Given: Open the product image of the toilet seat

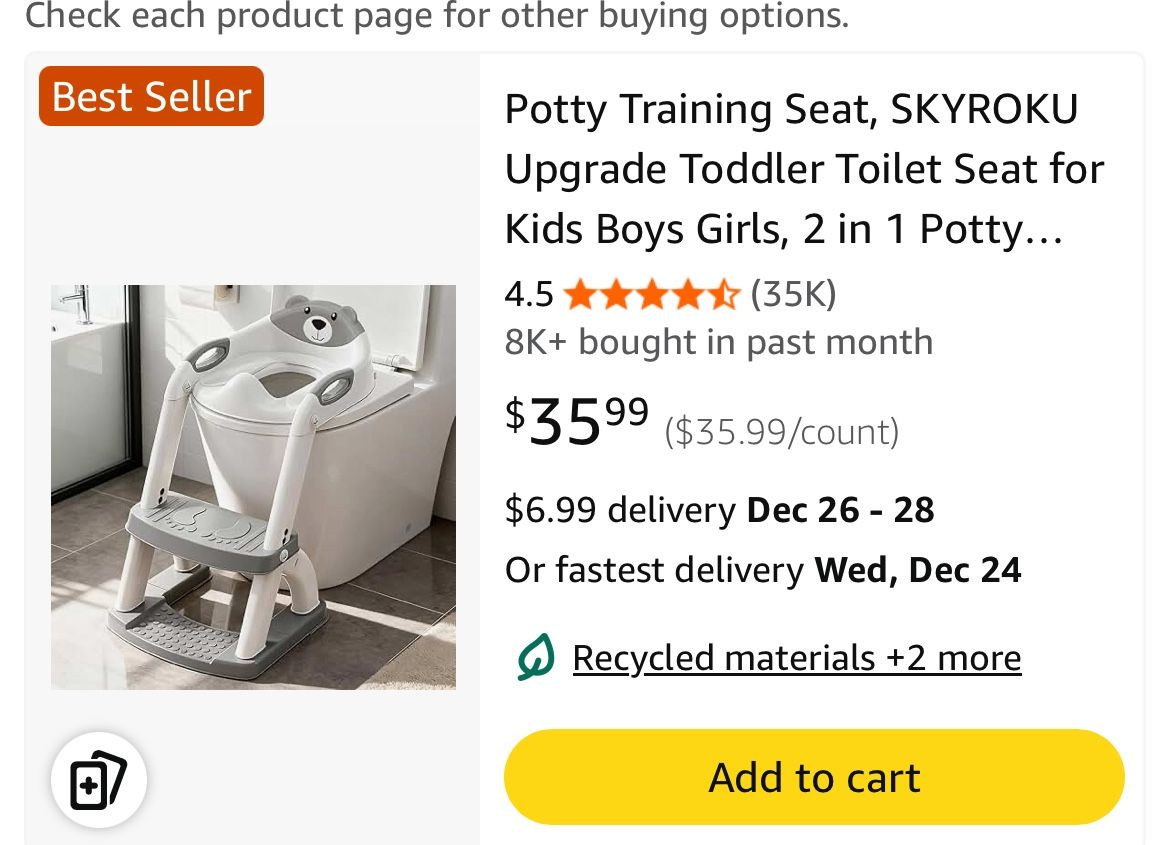Looking at the screenshot, I should point(253,486).
